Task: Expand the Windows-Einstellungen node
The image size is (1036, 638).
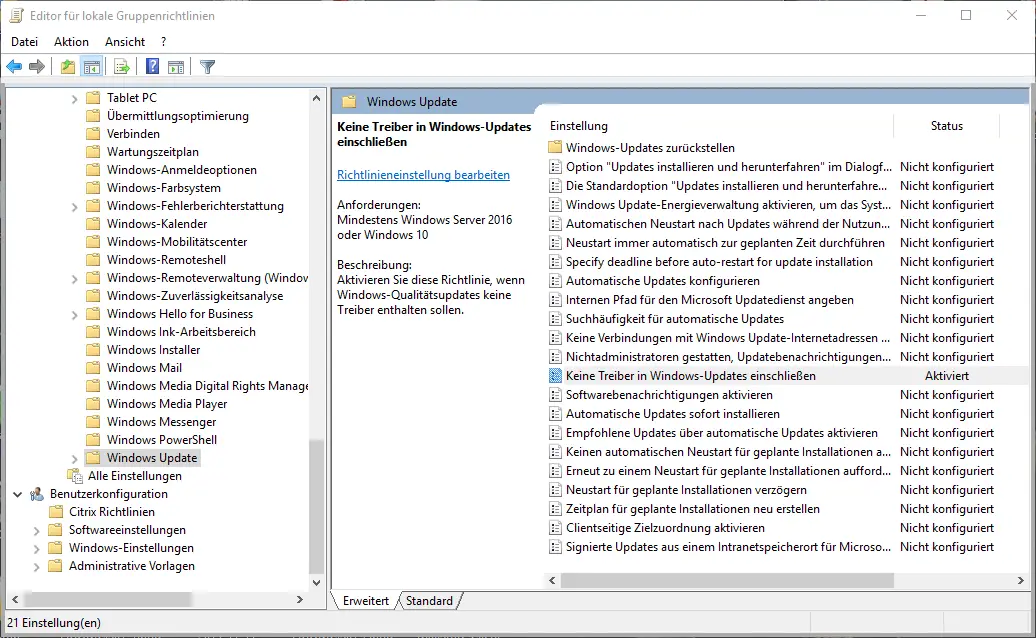Action: point(37,548)
